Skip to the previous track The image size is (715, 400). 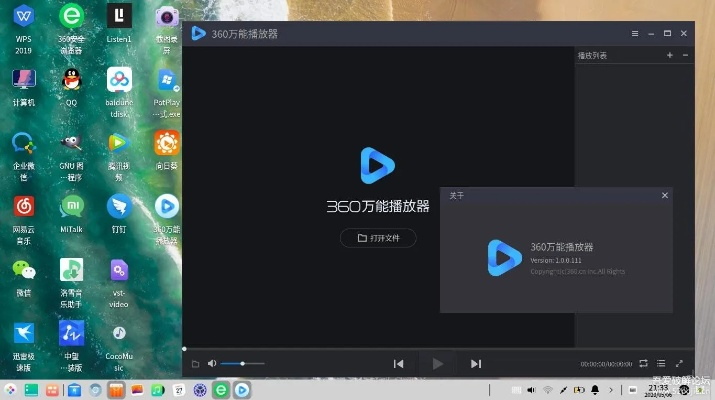[398, 364]
